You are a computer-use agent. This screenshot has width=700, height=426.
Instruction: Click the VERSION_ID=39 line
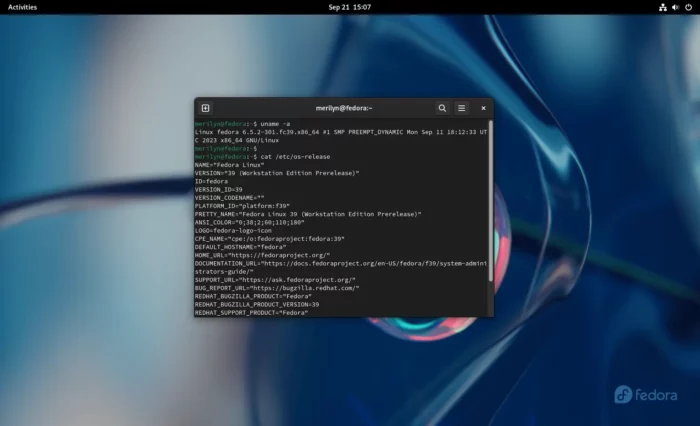219,189
